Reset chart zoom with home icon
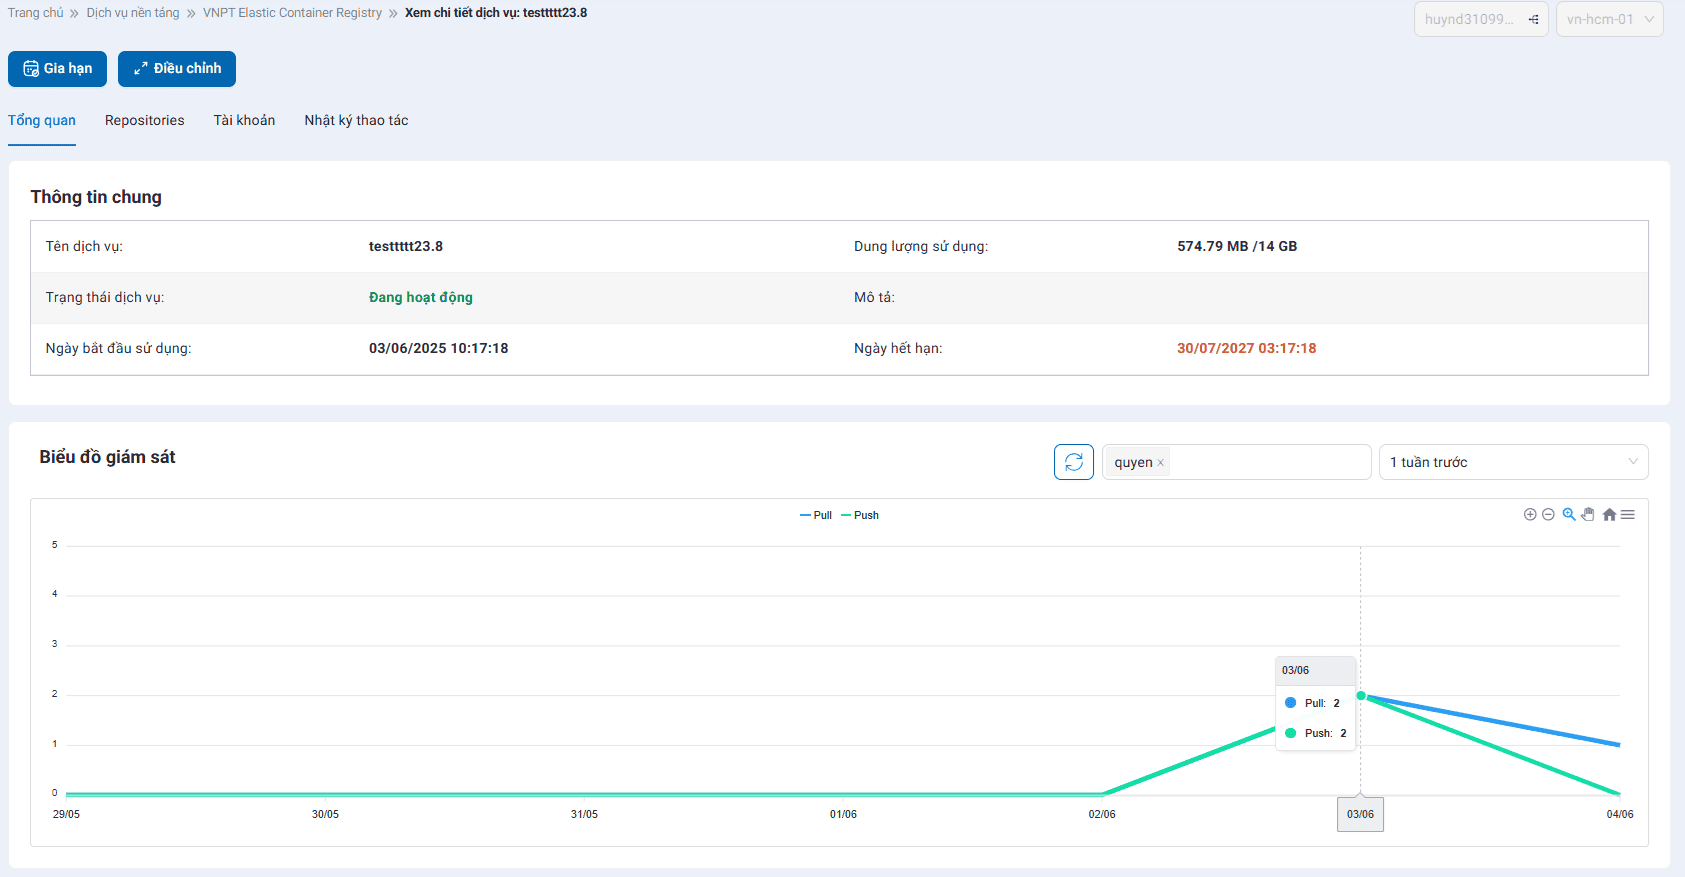1685x877 pixels. point(1609,515)
